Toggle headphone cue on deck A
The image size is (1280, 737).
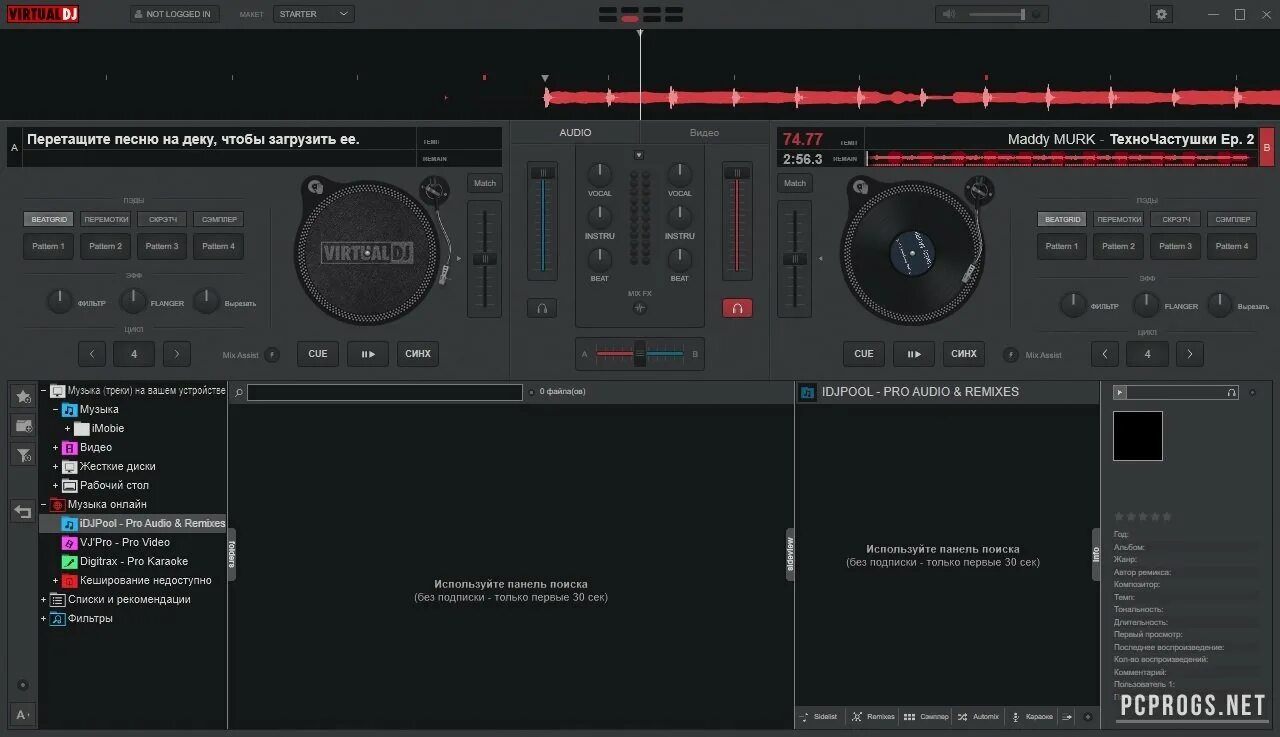click(541, 308)
